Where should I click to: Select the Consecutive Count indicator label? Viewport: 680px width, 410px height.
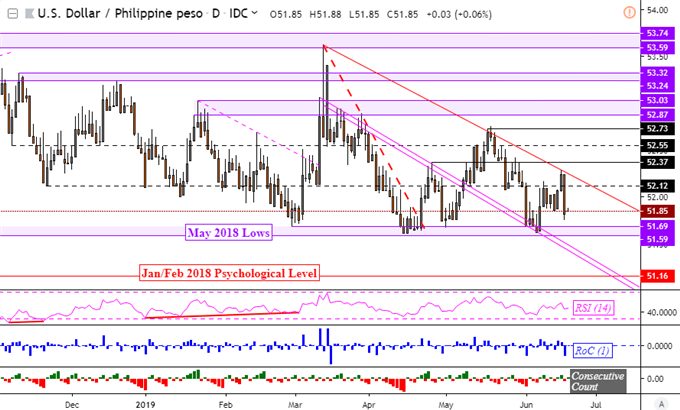point(598,381)
